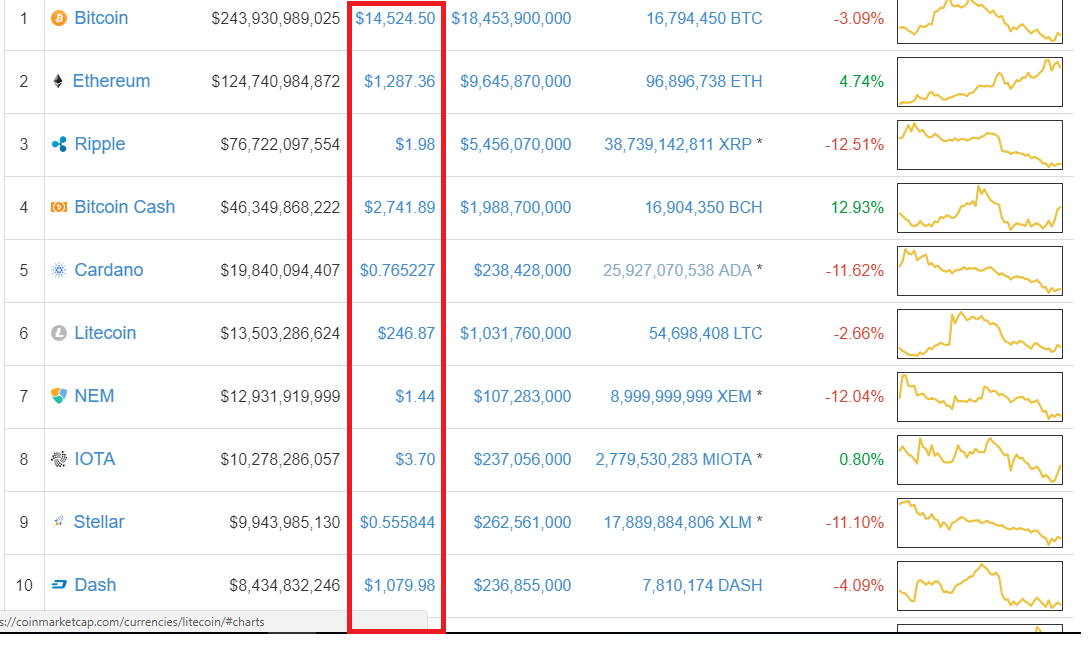Click Bitcoin Cash price $2,741.89

[x=400, y=207]
